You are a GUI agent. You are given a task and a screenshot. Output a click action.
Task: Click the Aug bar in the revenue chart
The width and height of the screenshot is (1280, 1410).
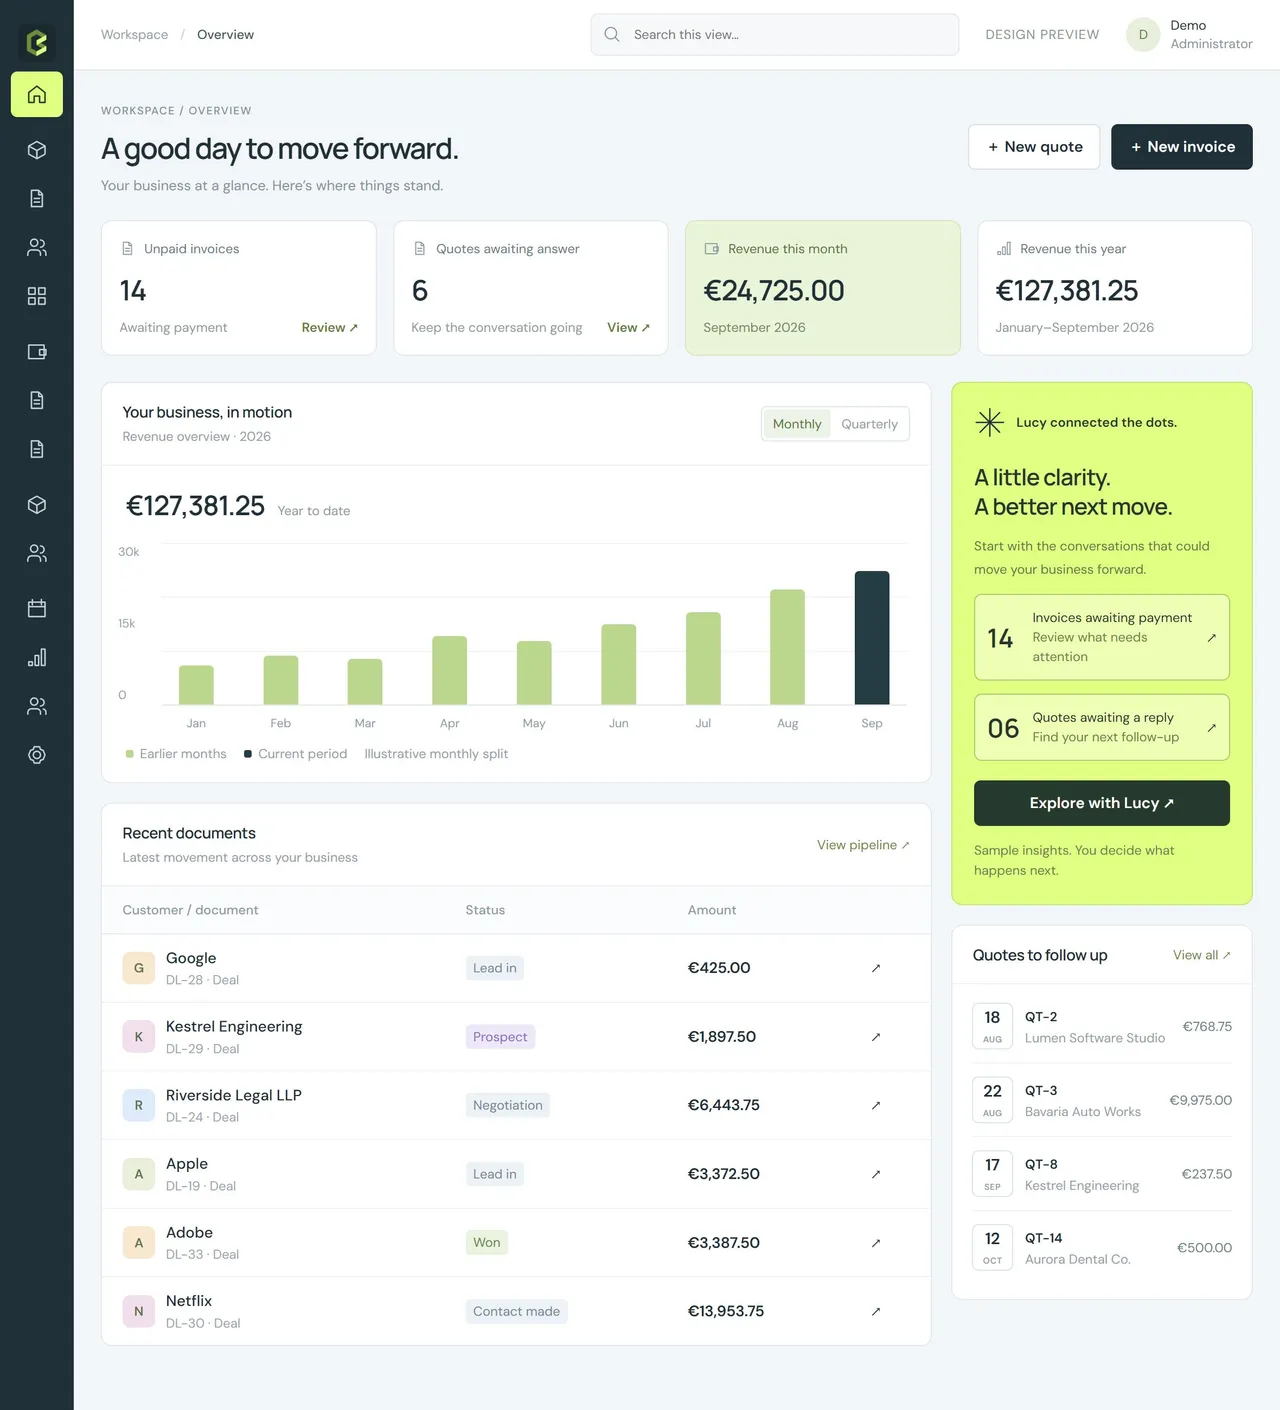[x=787, y=647]
